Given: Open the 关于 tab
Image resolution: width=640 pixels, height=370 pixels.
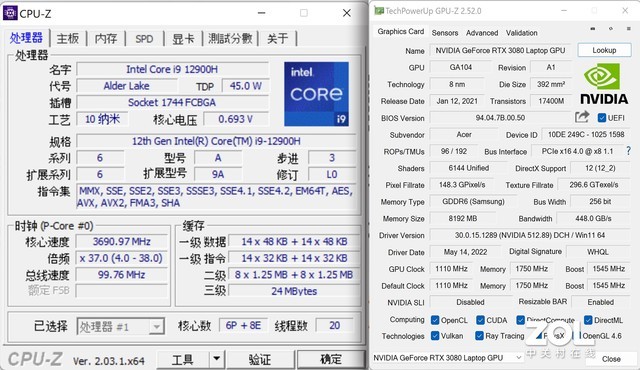Looking at the screenshot, I should [x=278, y=39].
